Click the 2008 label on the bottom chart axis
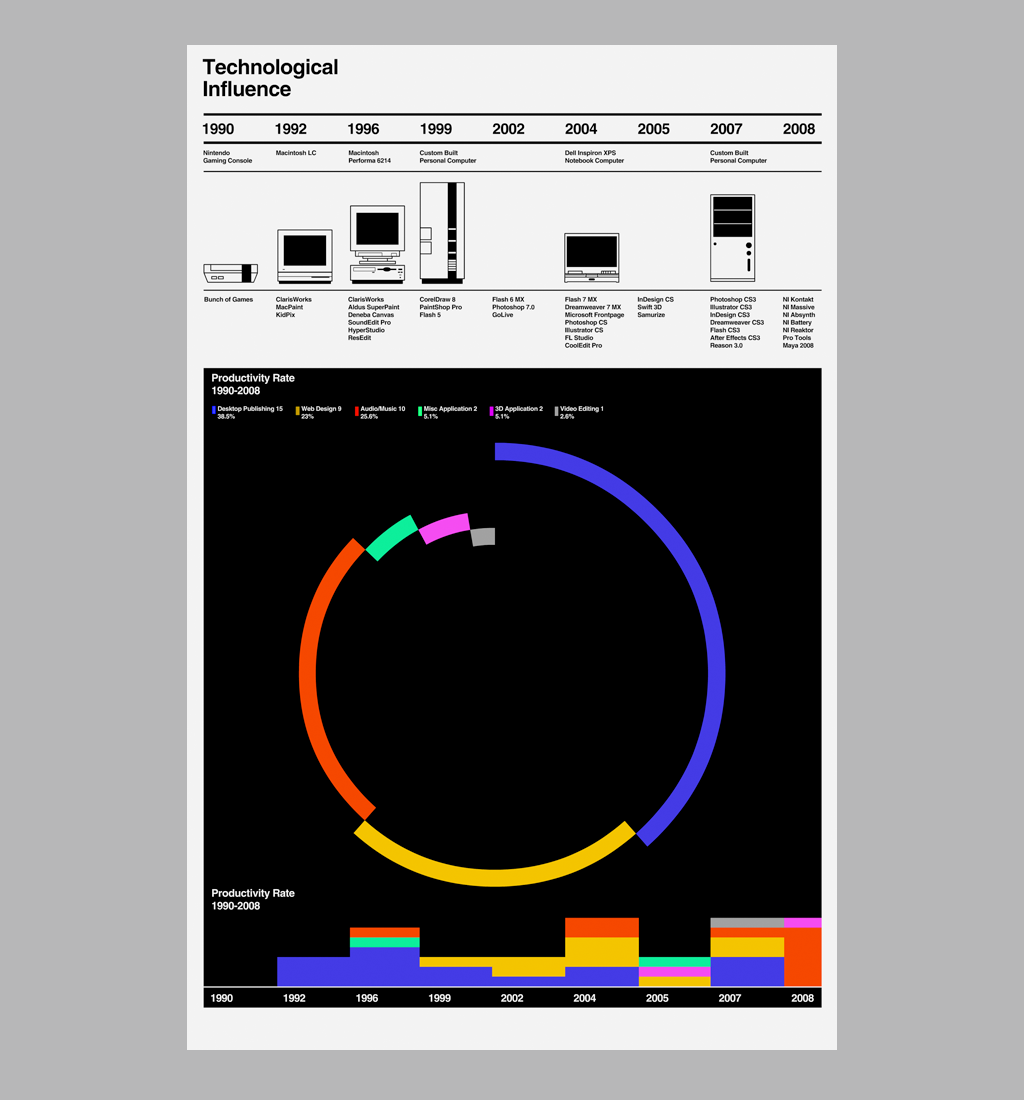 [802, 998]
